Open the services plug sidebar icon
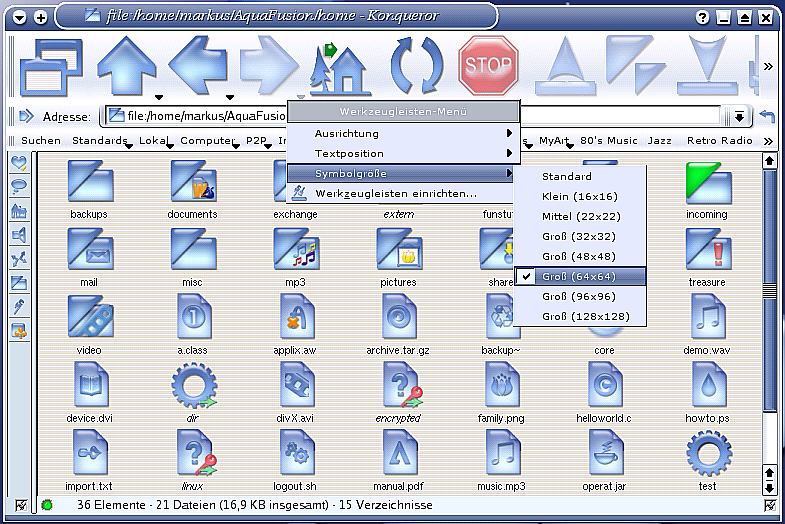 (x=19, y=307)
